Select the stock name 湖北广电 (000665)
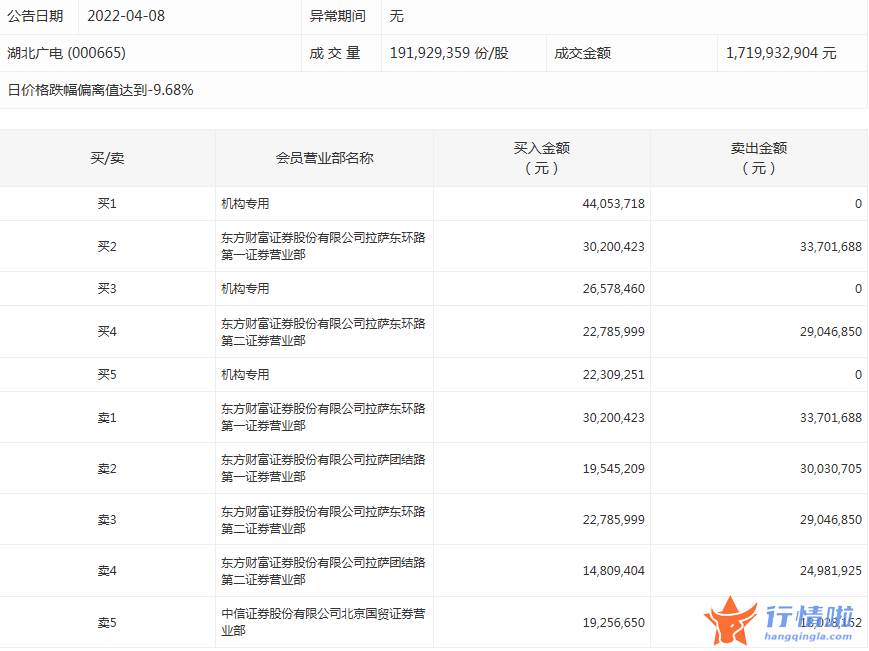 (67, 53)
